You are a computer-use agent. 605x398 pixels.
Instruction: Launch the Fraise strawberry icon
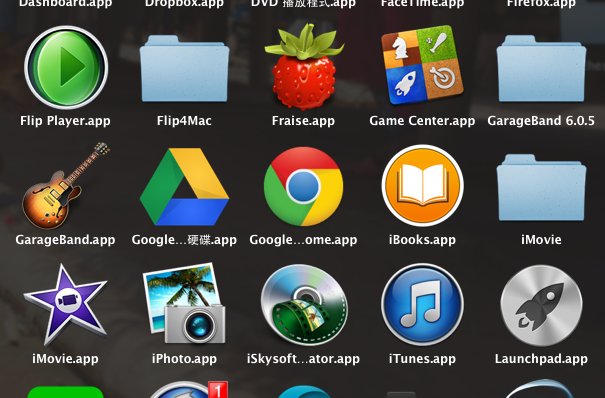click(304, 67)
